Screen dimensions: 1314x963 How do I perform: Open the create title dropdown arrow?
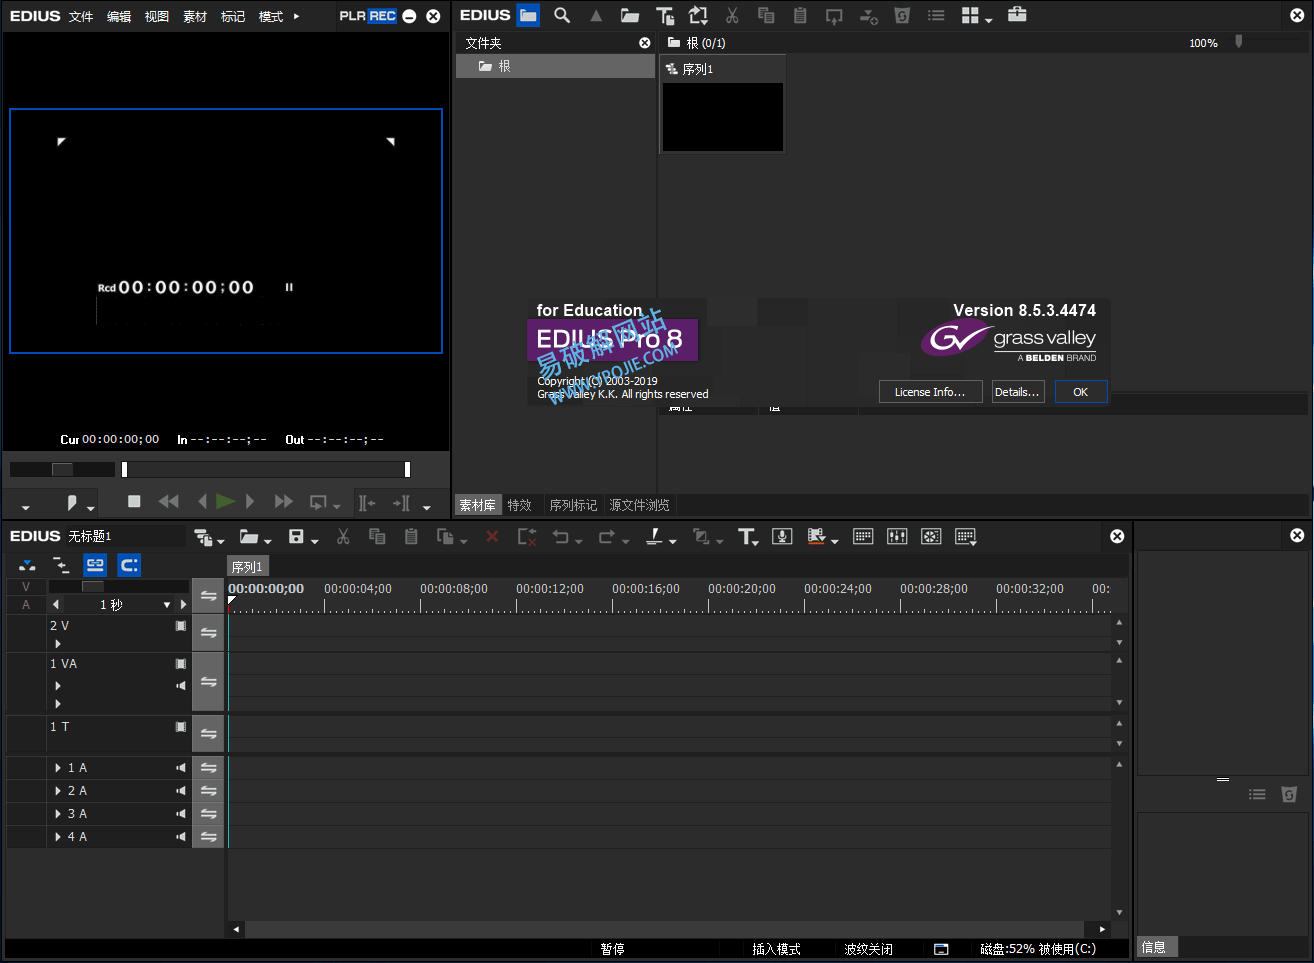(x=756, y=541)
